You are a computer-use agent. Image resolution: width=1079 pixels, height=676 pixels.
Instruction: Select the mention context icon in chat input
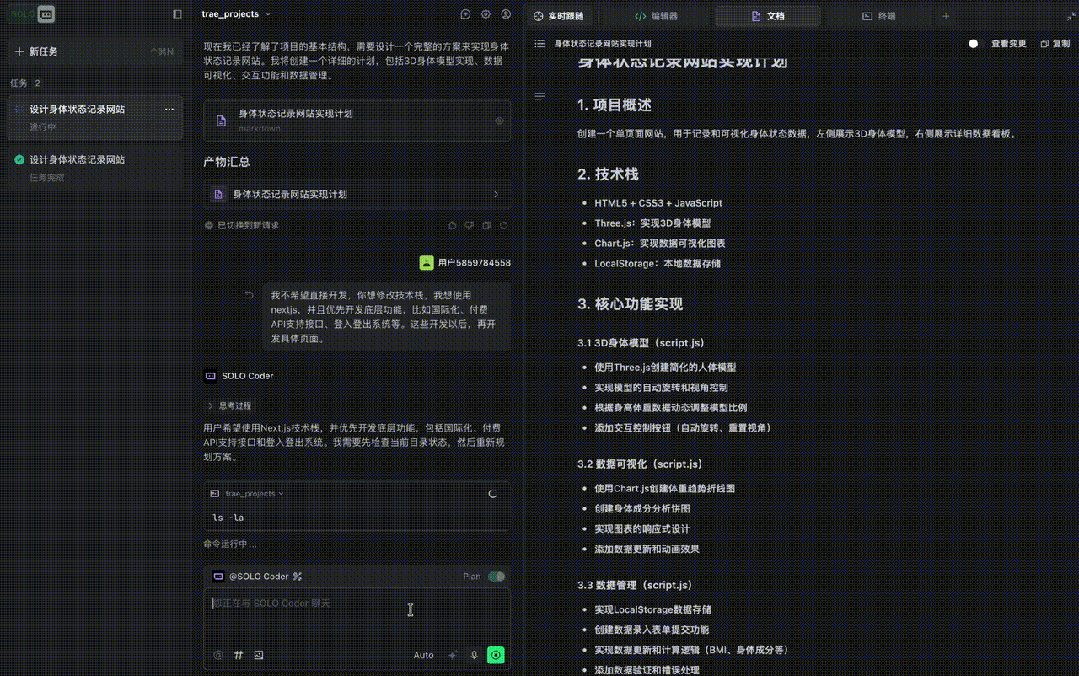click(x=218, y=655)
